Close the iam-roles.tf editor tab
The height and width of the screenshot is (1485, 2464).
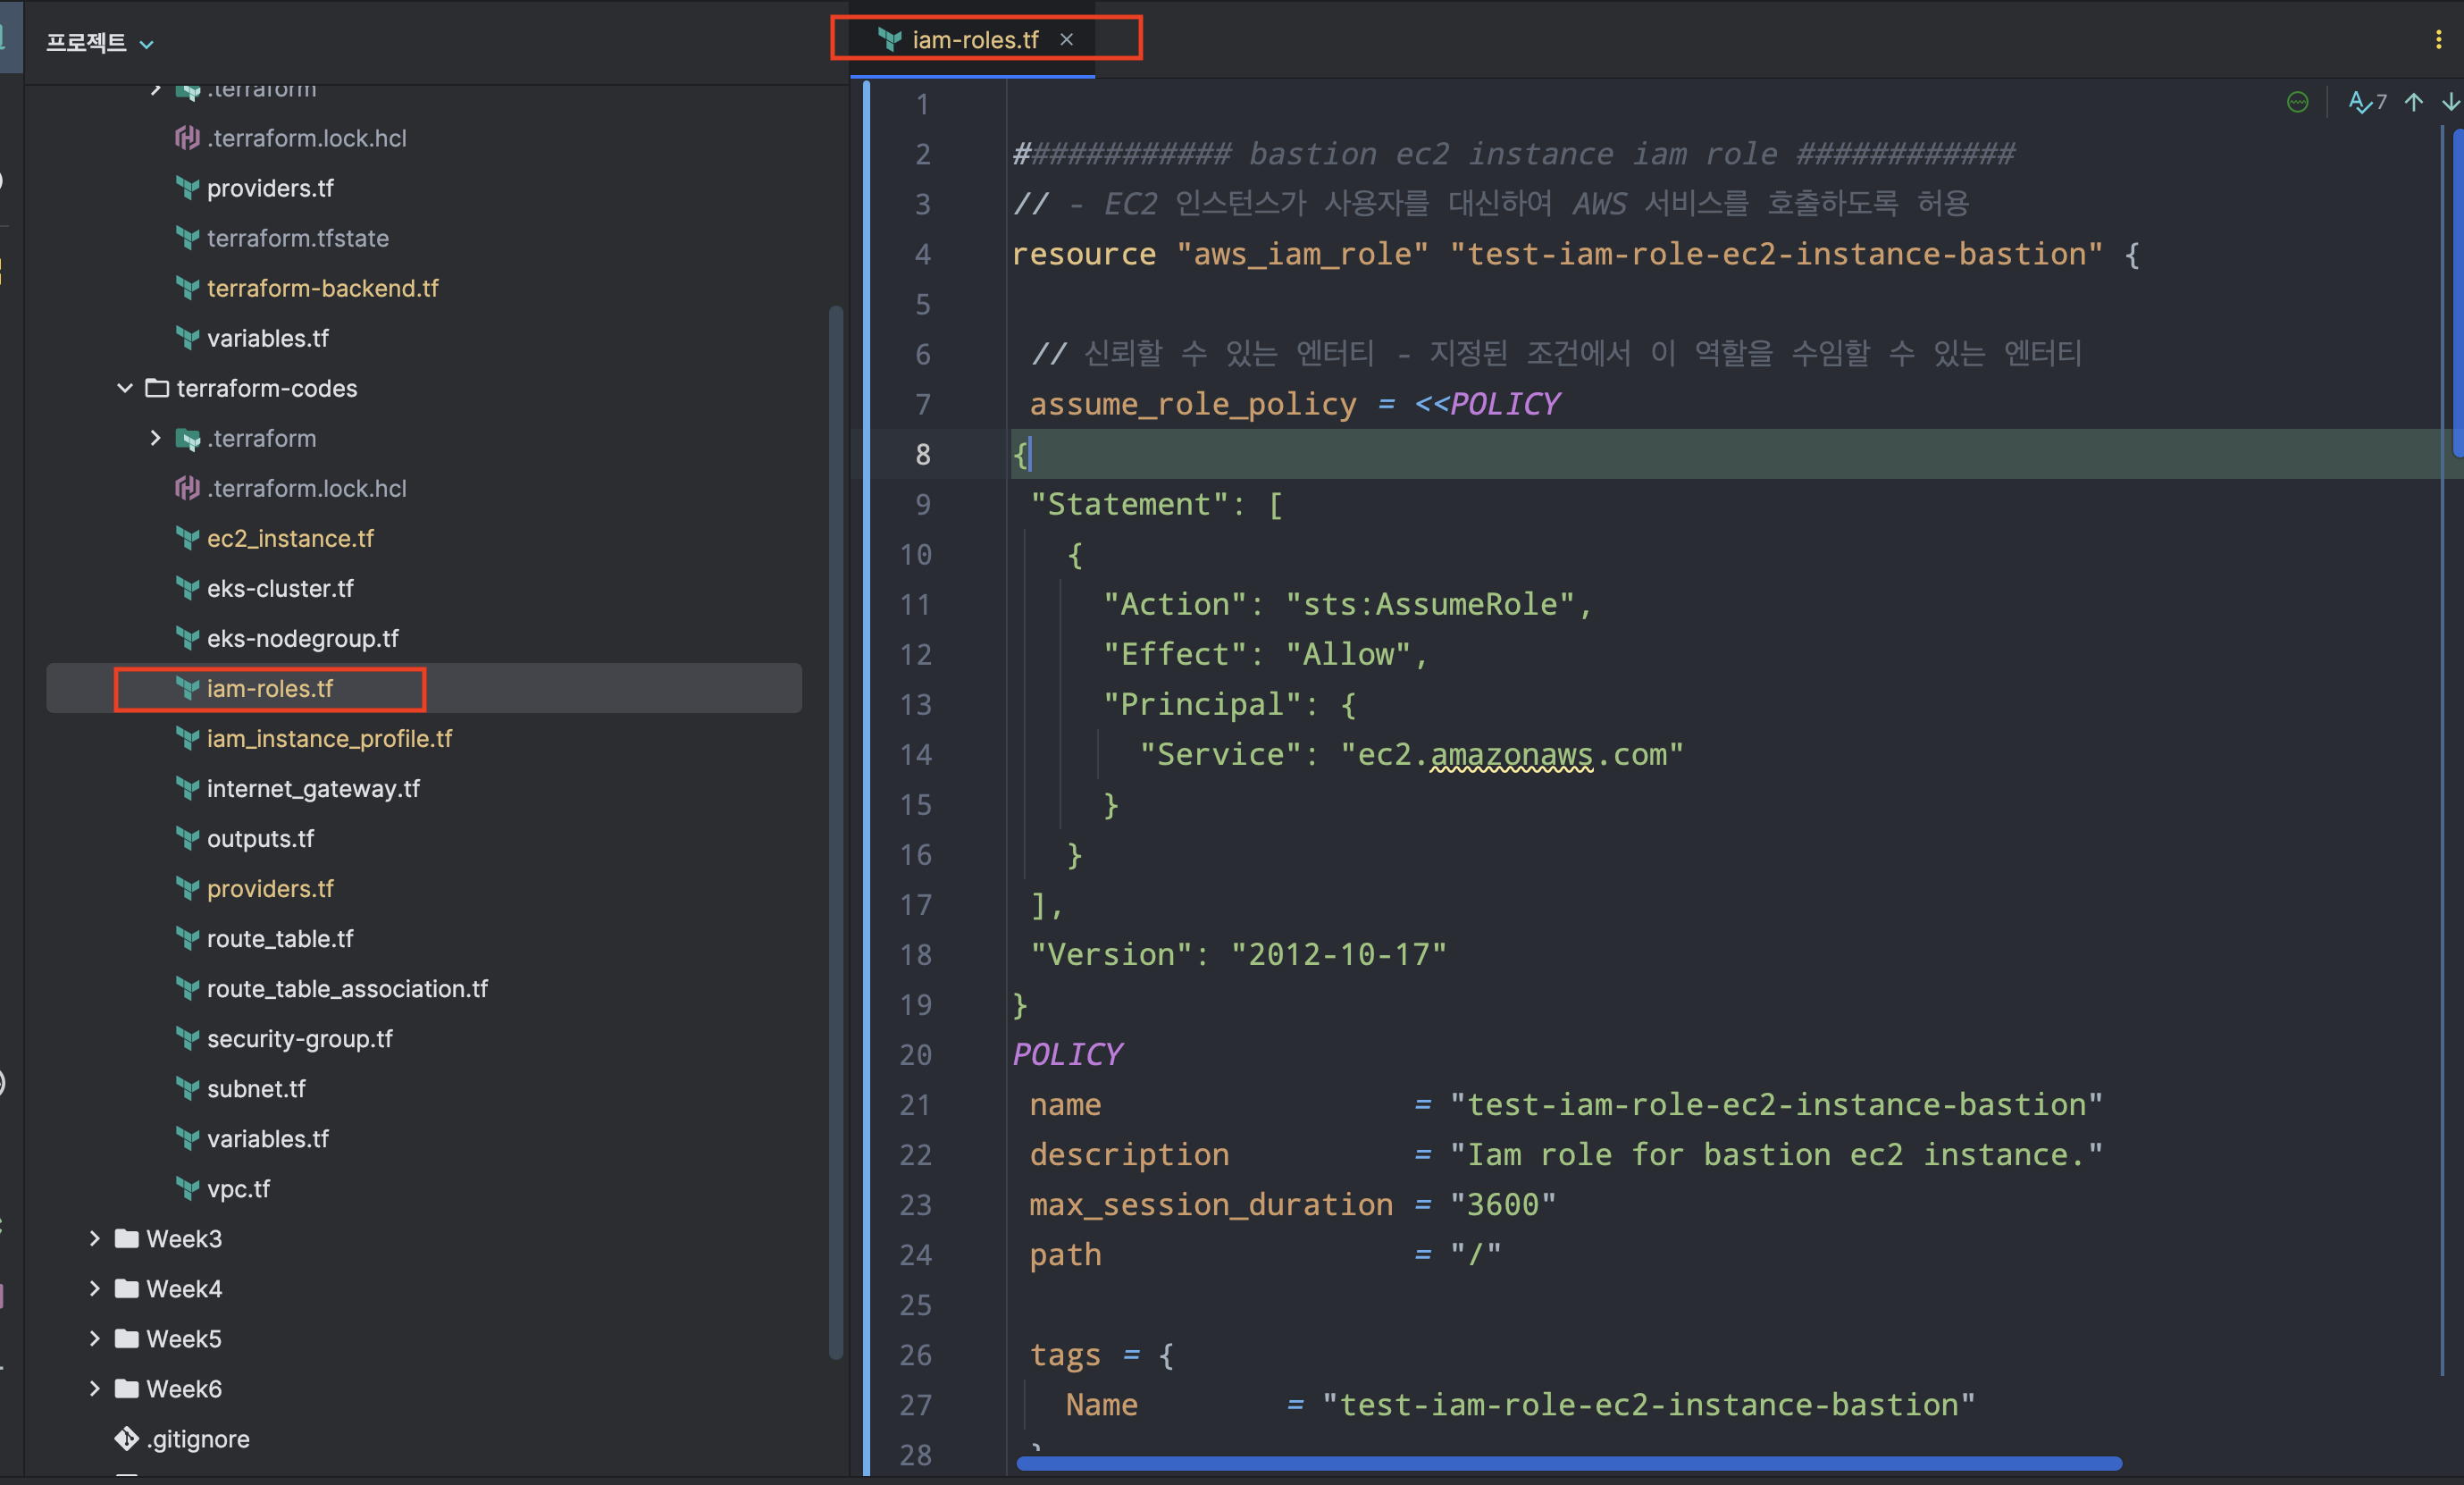pos(1067,40)
